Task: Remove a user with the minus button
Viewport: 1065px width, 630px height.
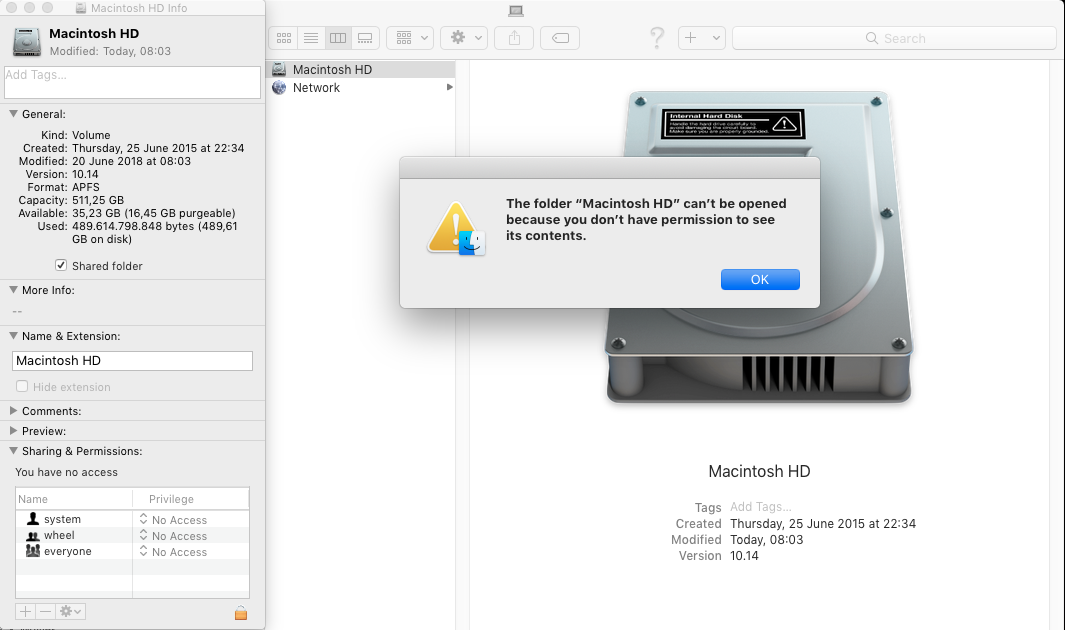Action: tap(46, 612)
